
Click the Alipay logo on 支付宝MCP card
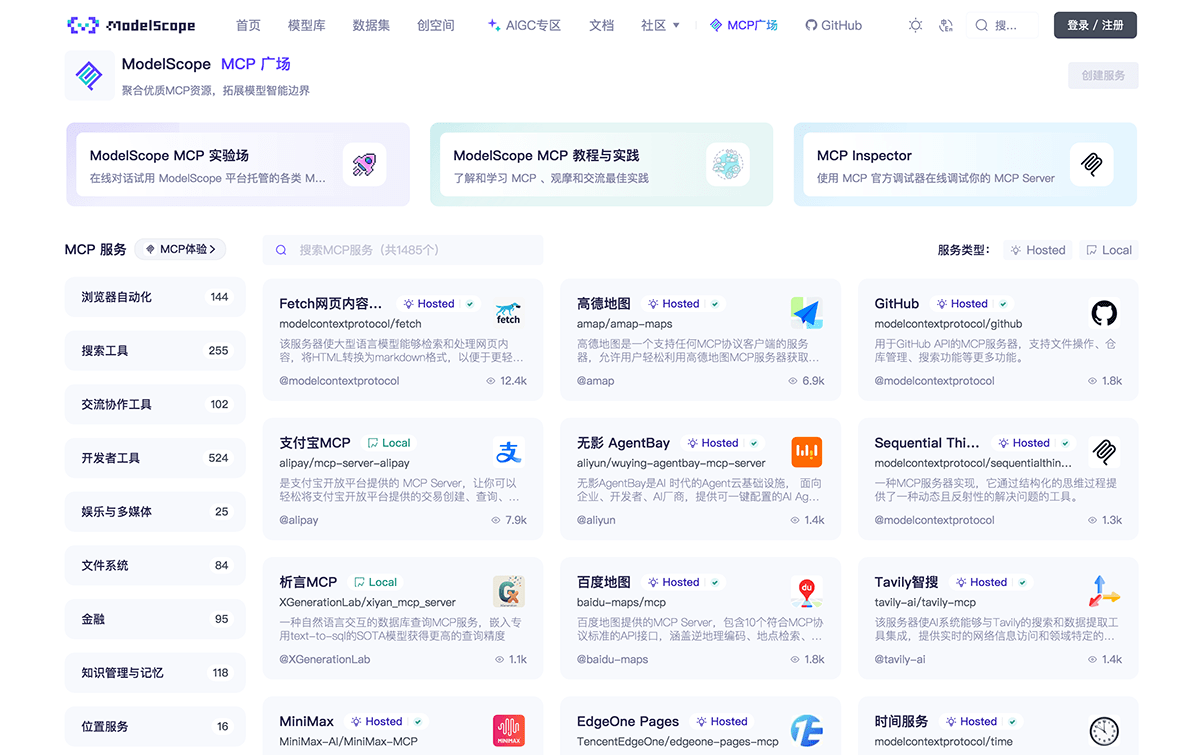click(x=508, y=452)
